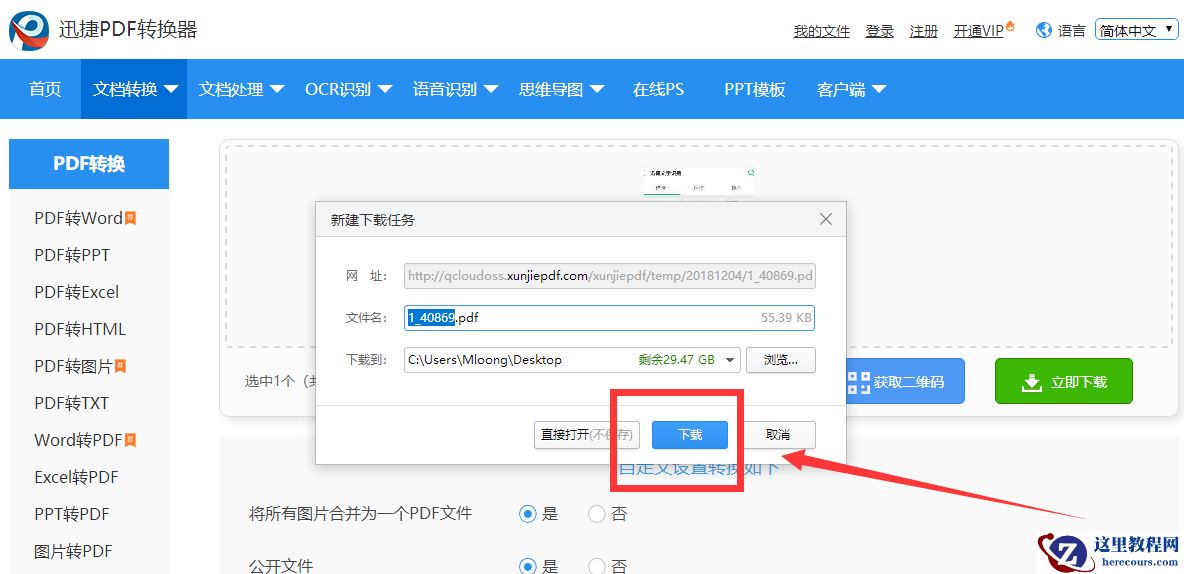Screen dimensions: 1184x574
Task: Click 直接打开 (不保存) button
Action: click(x=587, y=435)
